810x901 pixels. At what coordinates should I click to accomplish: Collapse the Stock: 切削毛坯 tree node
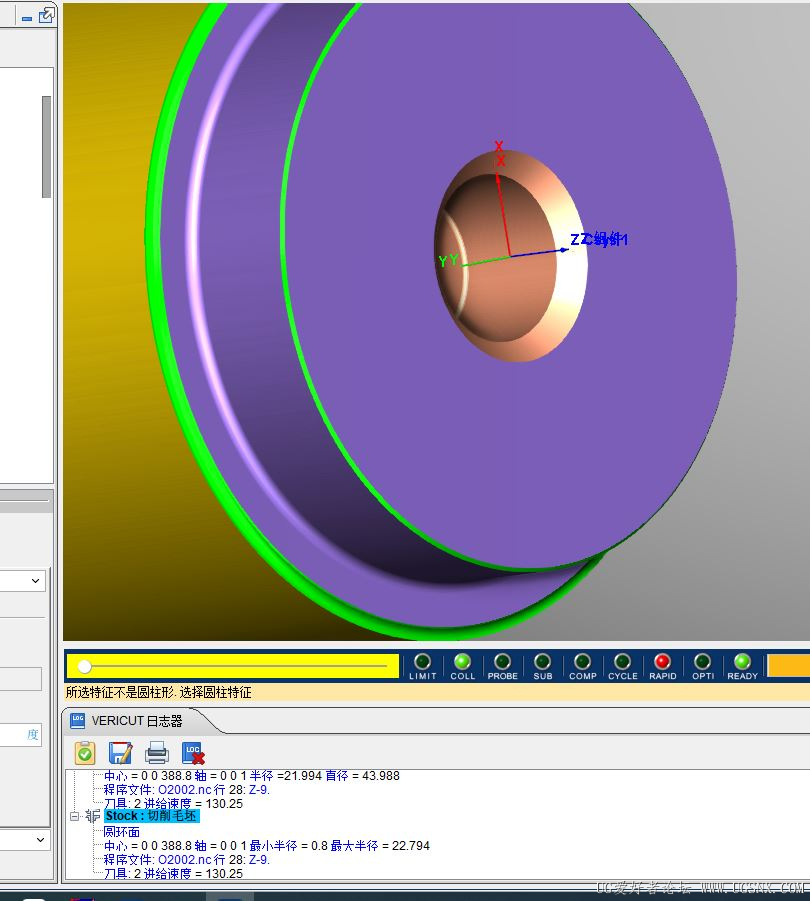click(74, 816)
